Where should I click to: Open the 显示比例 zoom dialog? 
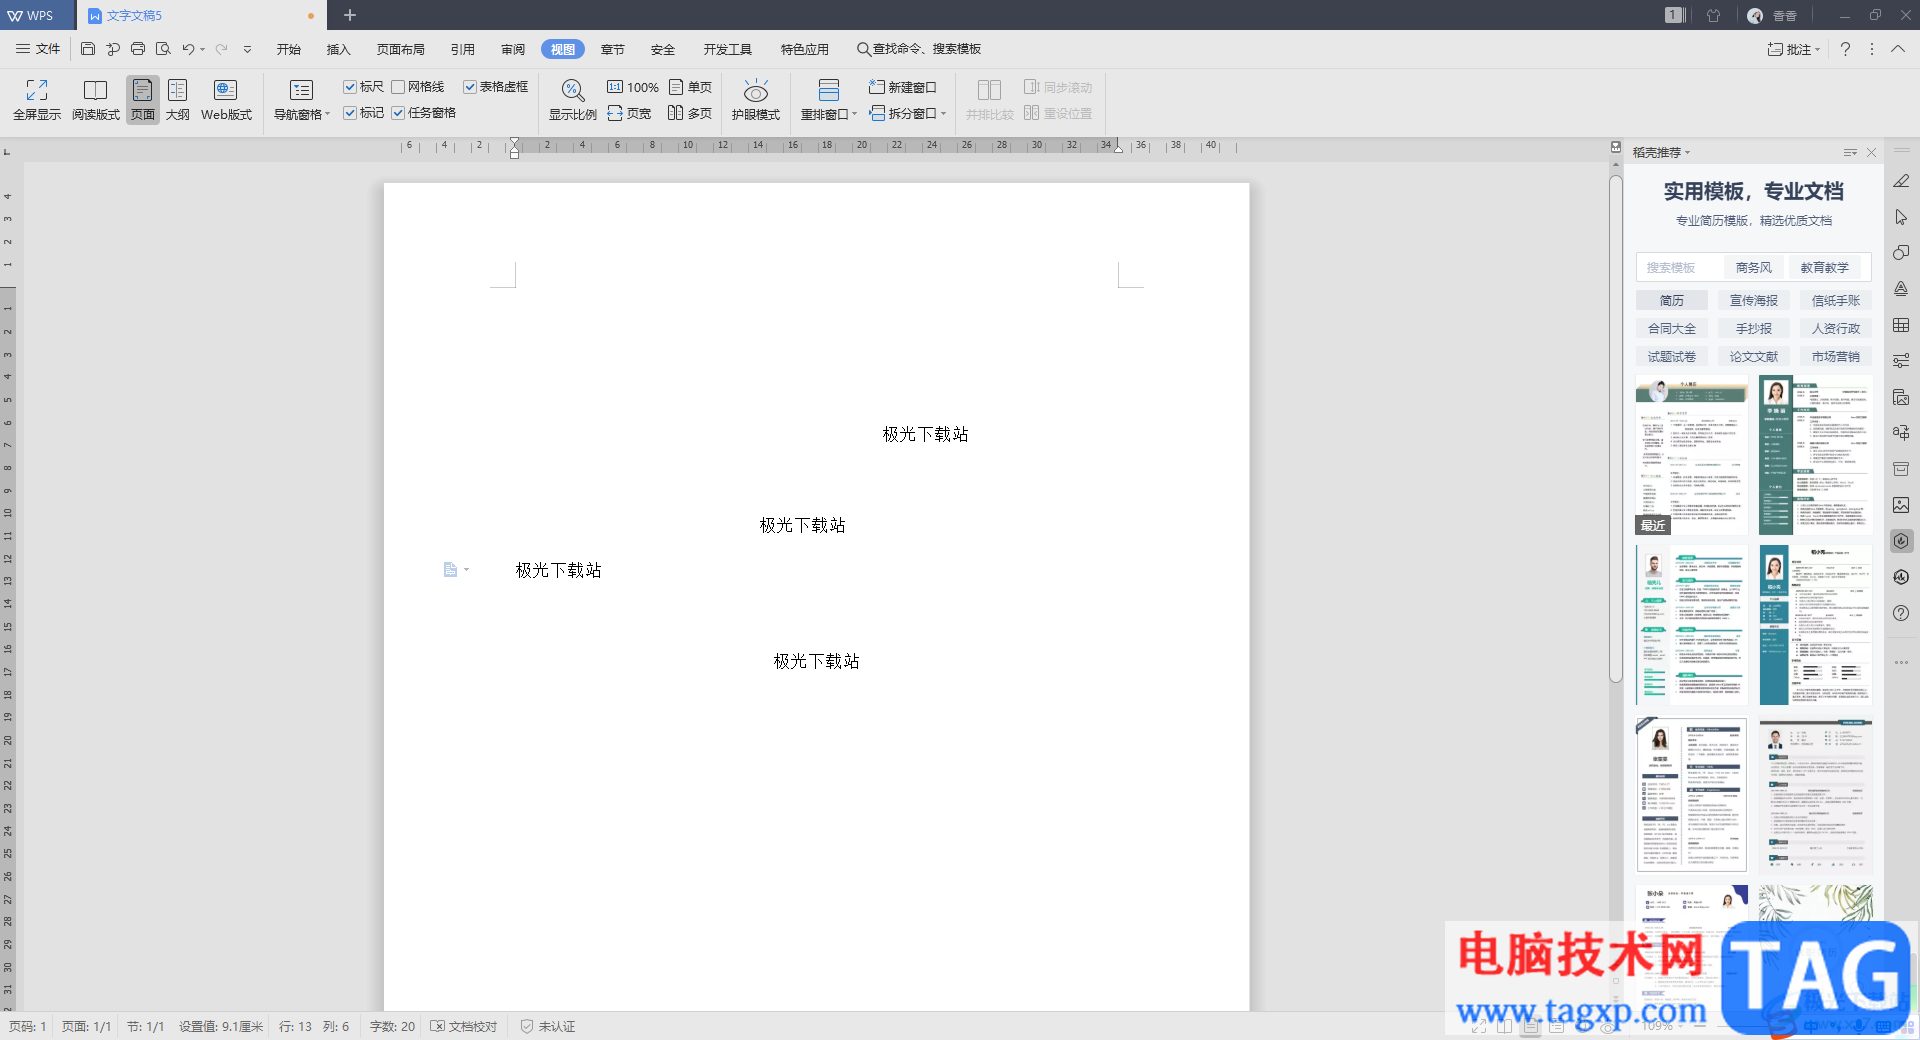(x=572, y=100)
